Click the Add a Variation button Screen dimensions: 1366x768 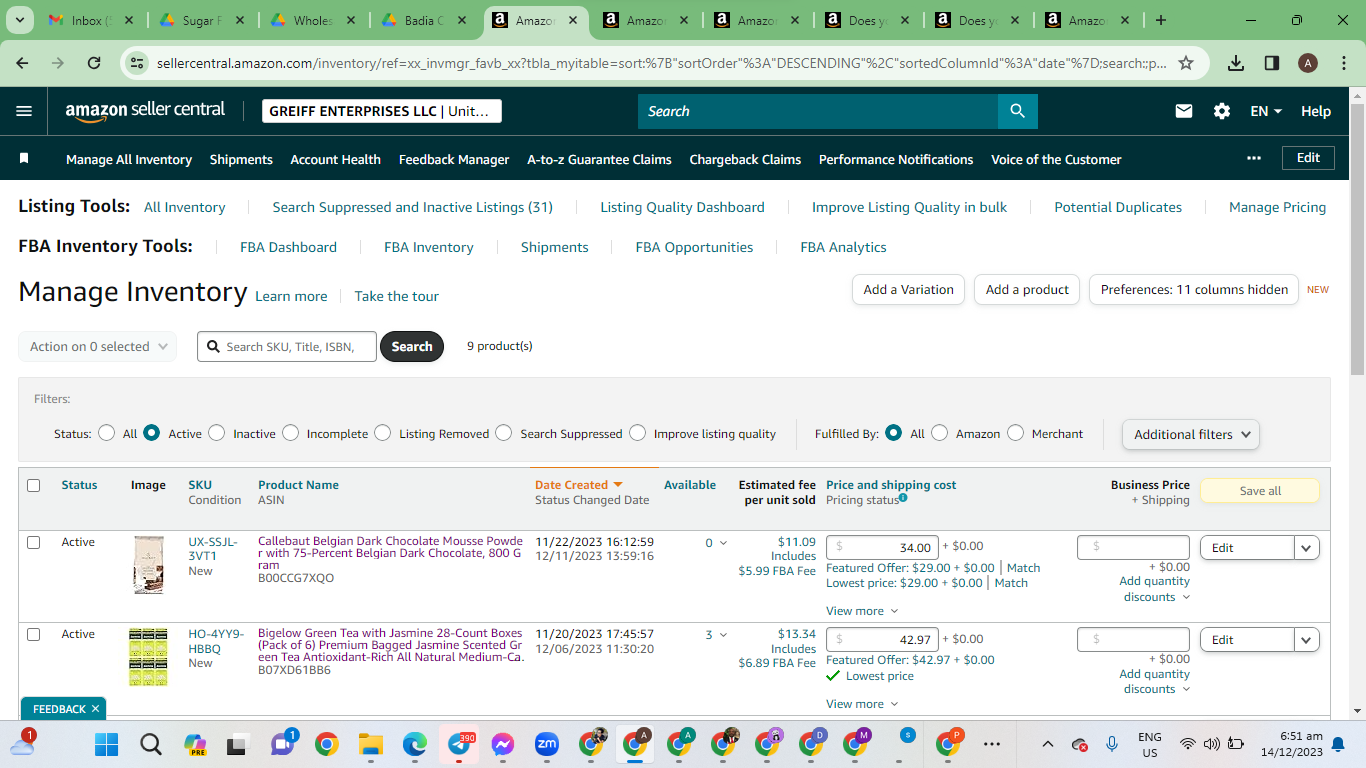coord(908,290)
